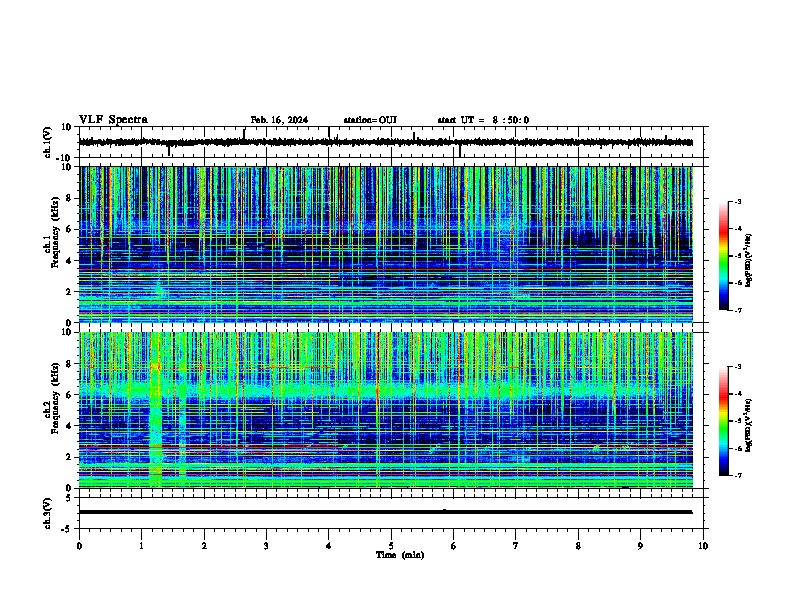Click the ch.2 spectrogram color scale bar
The image size is (792, 612).
(x=724, y=421)
